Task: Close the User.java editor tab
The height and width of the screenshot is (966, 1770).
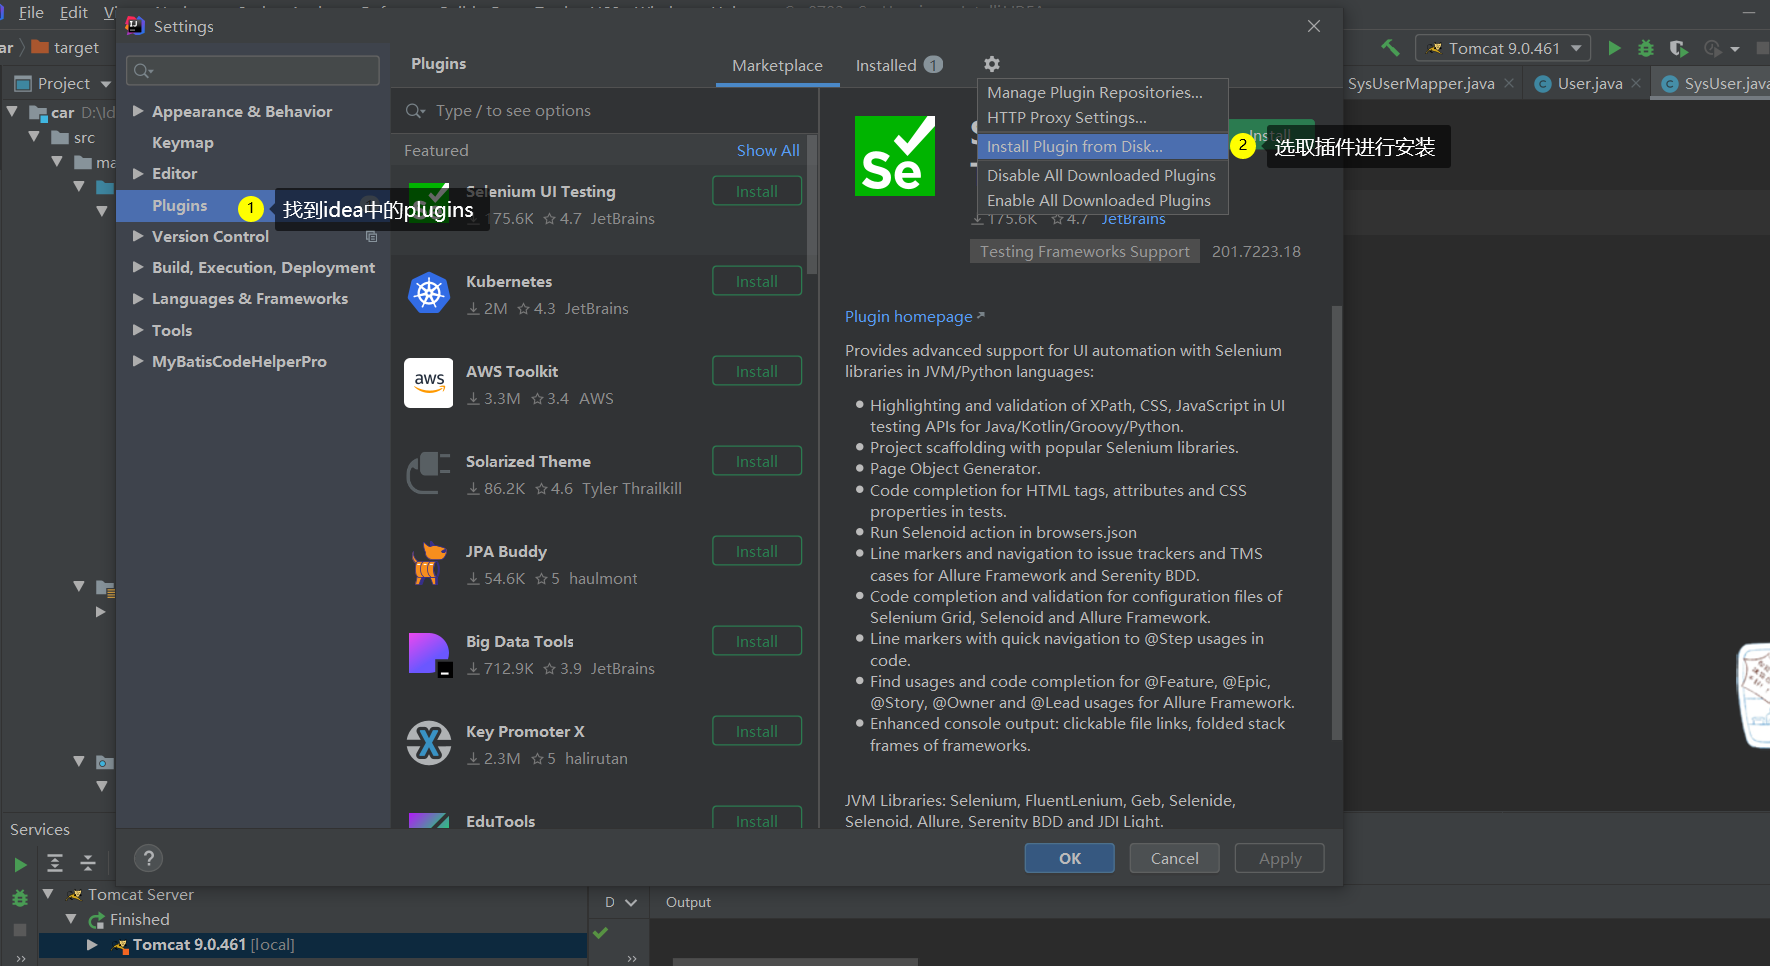Action: point(1636,83)
